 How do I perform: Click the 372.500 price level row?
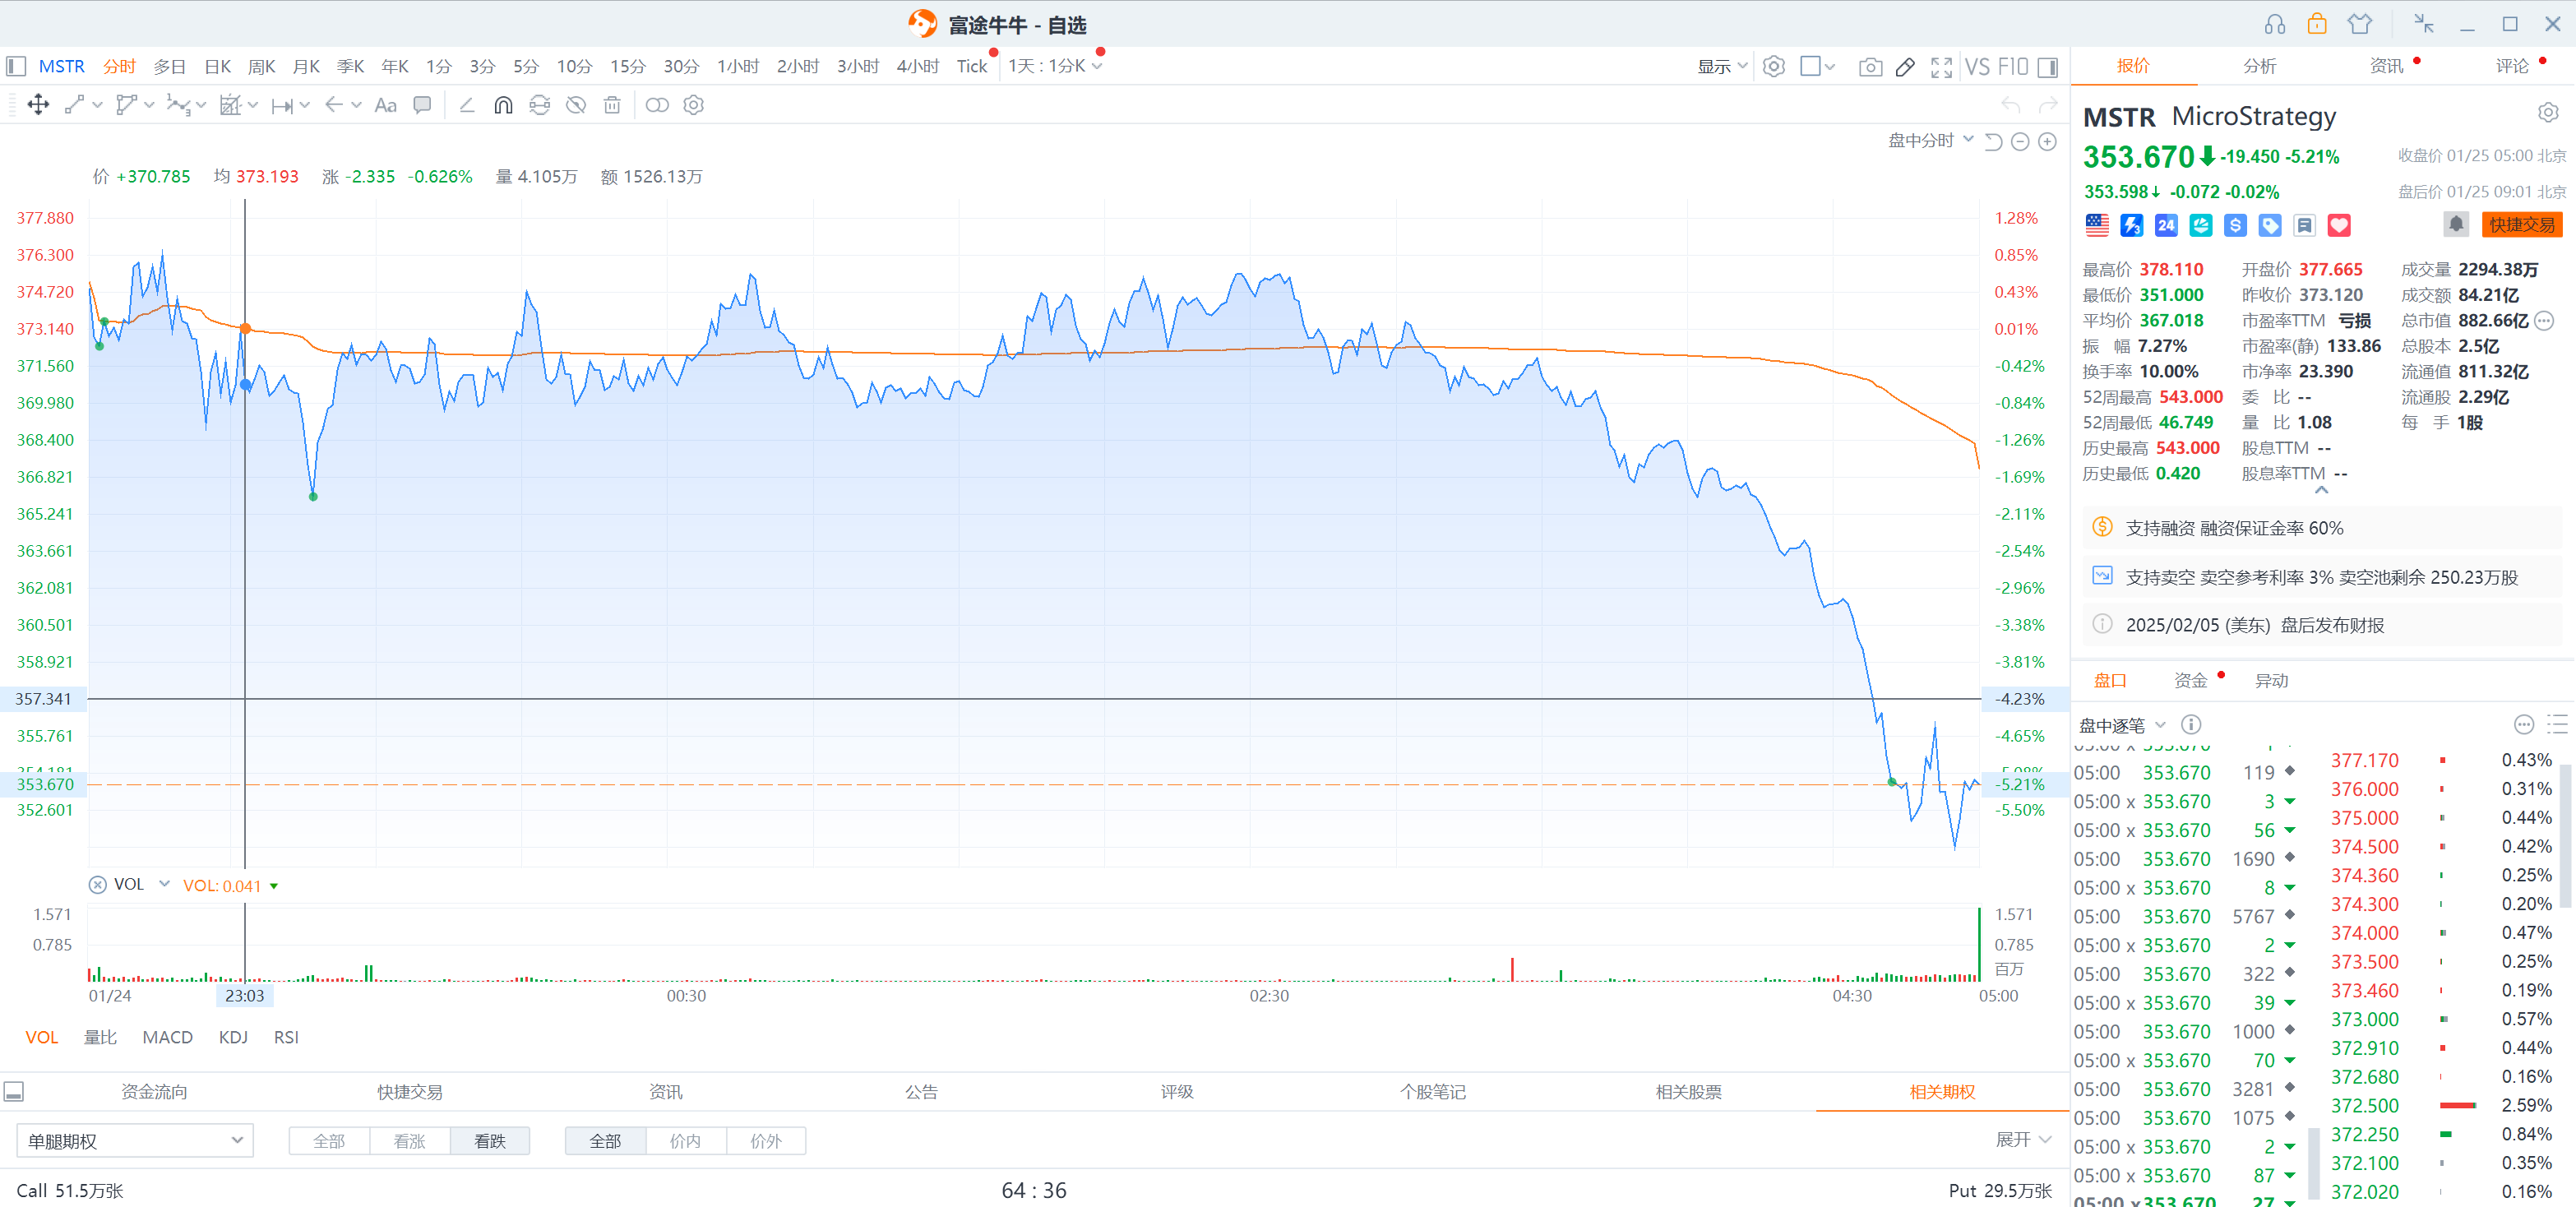2440,1106
